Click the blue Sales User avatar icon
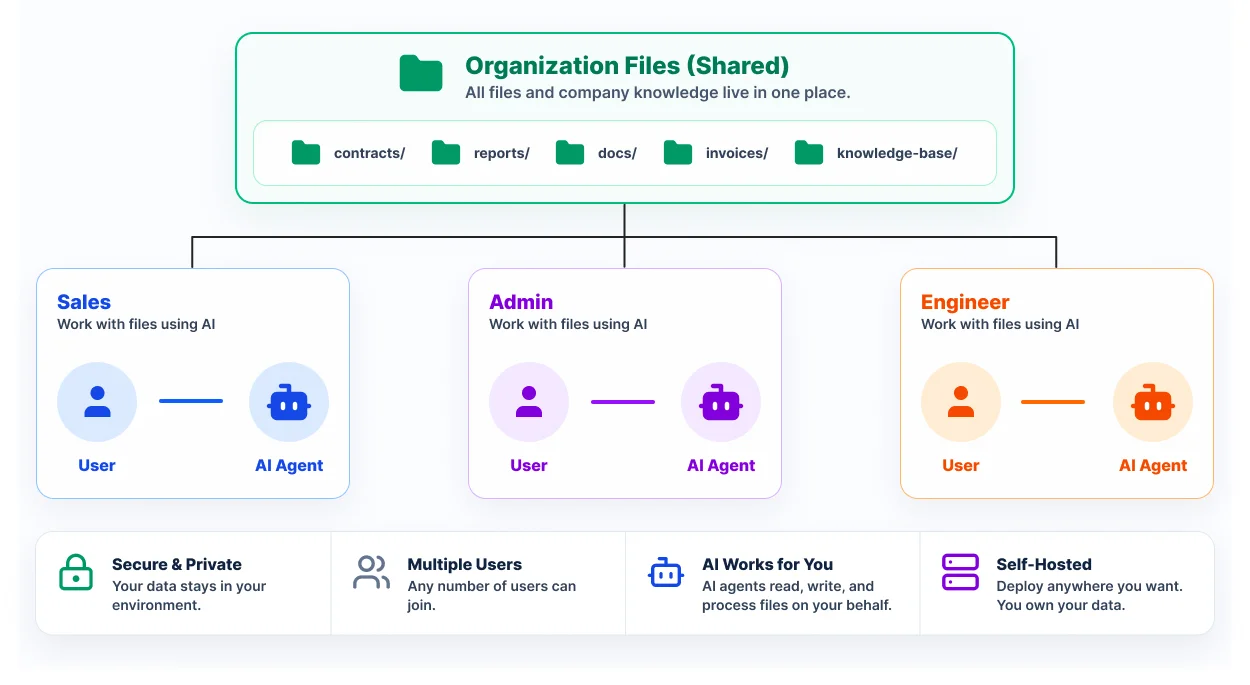 tap(97, 402)
